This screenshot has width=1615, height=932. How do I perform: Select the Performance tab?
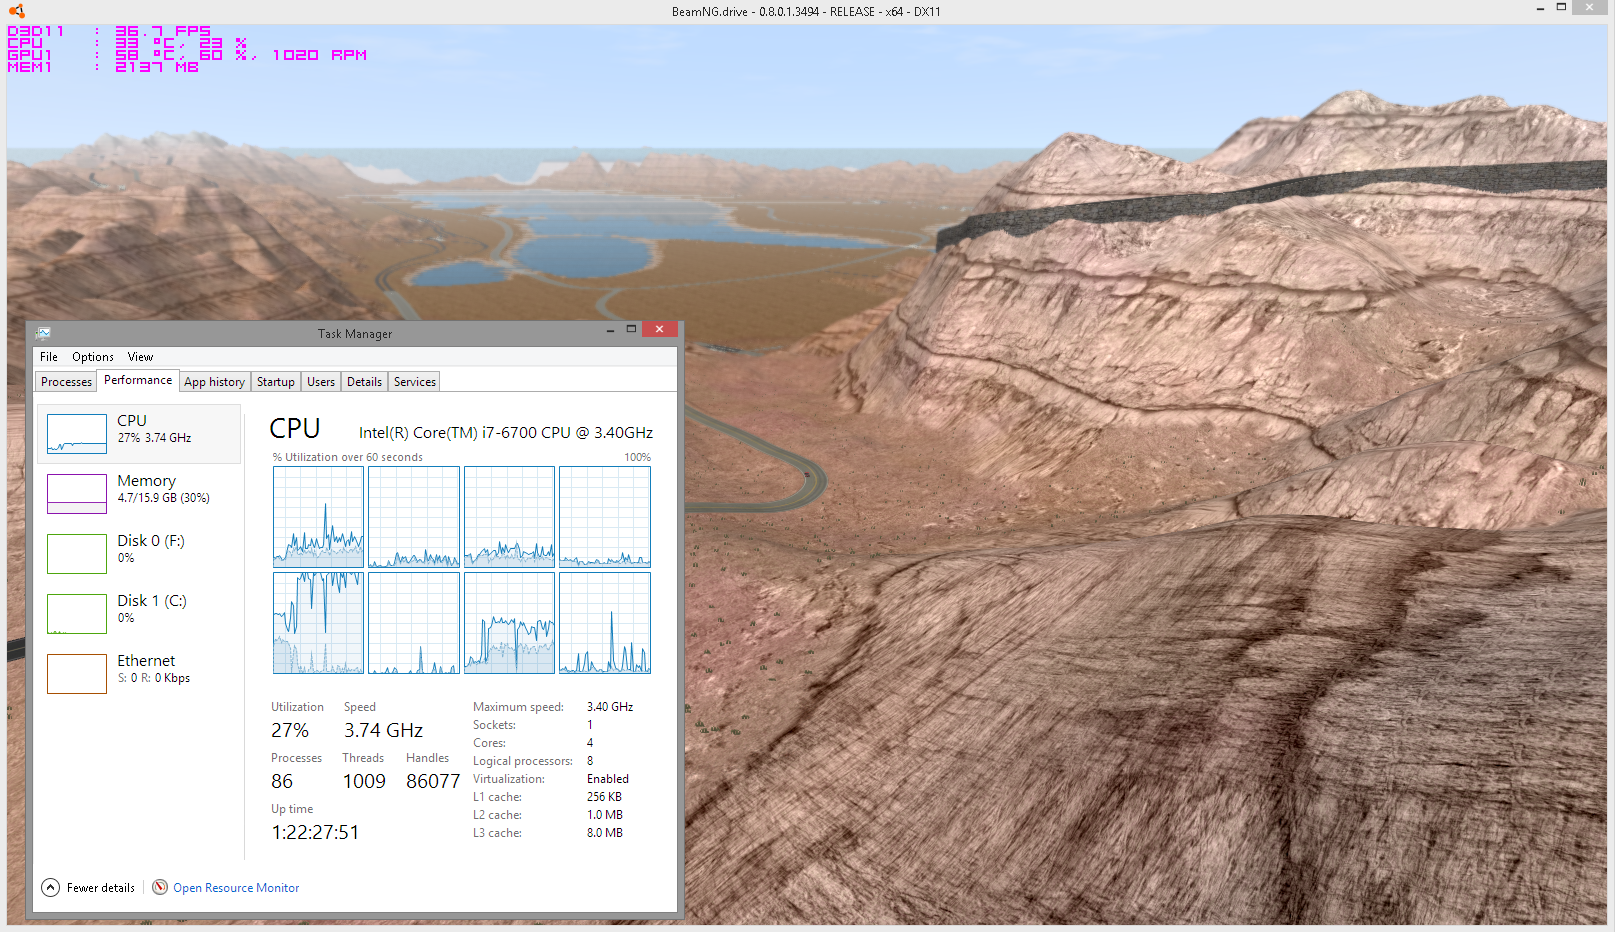tap(138, 380)
